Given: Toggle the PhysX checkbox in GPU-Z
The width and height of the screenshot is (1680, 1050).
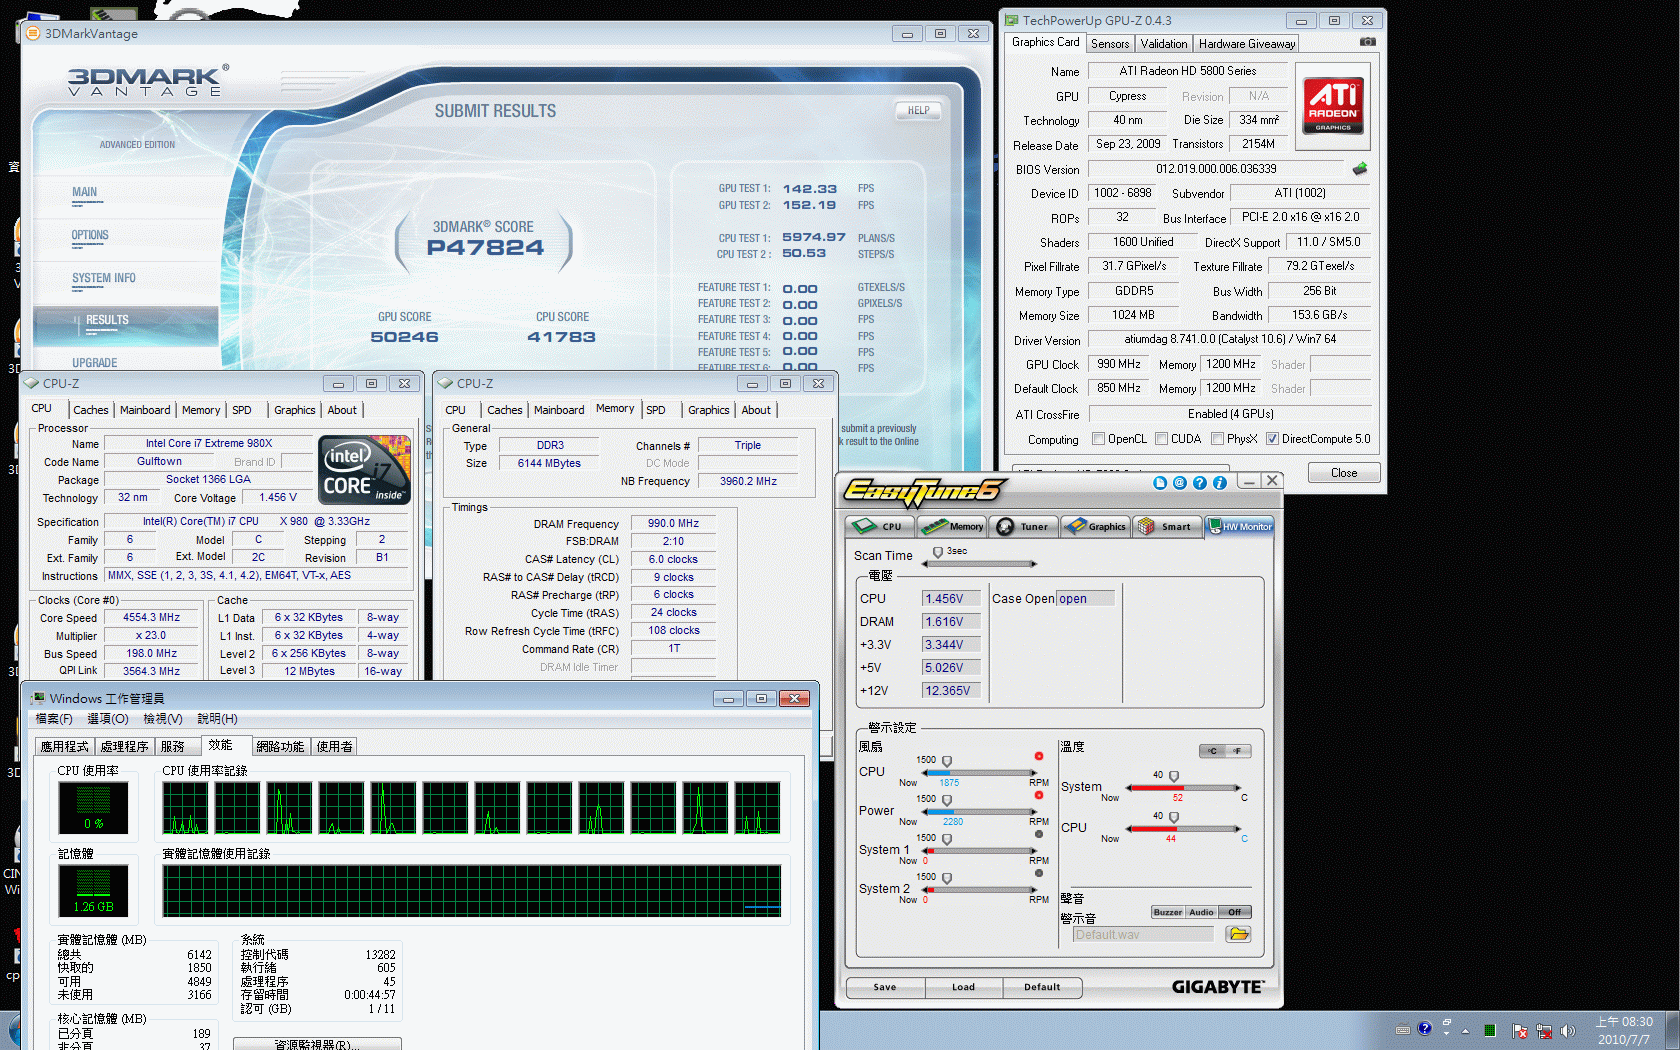Looking at the screenshot, I should (1218, 438).
